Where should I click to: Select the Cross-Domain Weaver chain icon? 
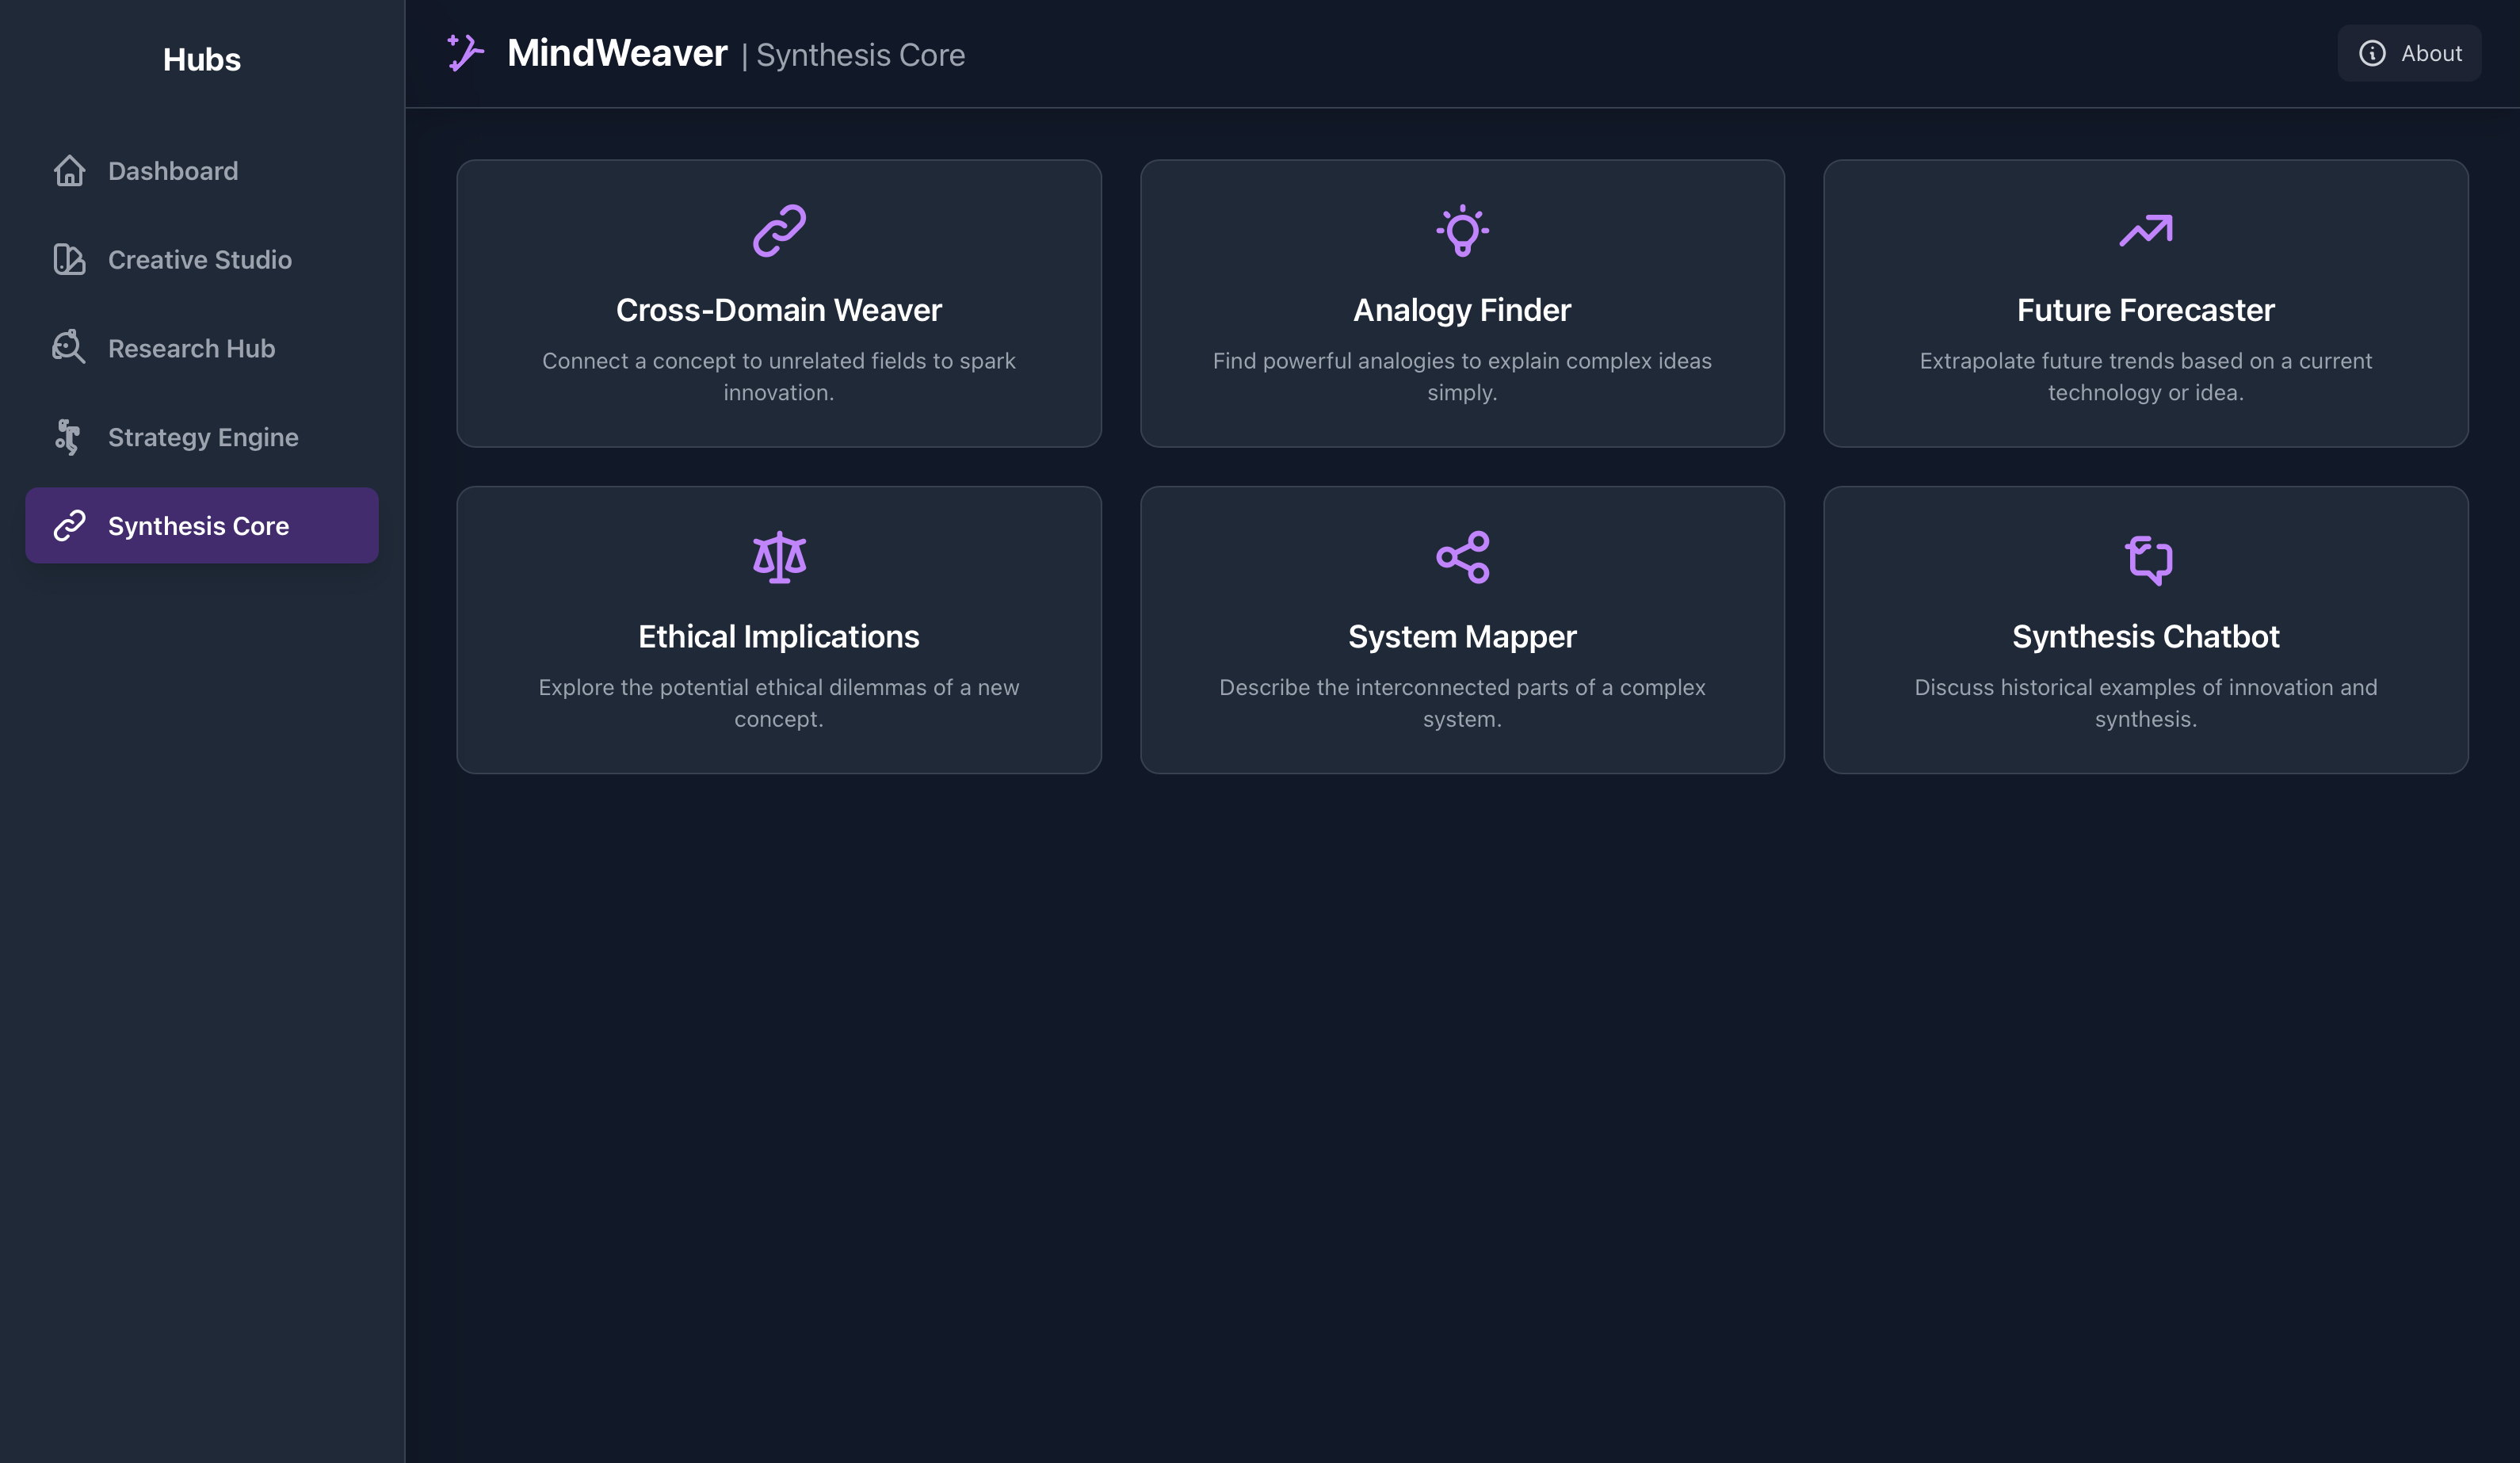click(x=779, y=230)
